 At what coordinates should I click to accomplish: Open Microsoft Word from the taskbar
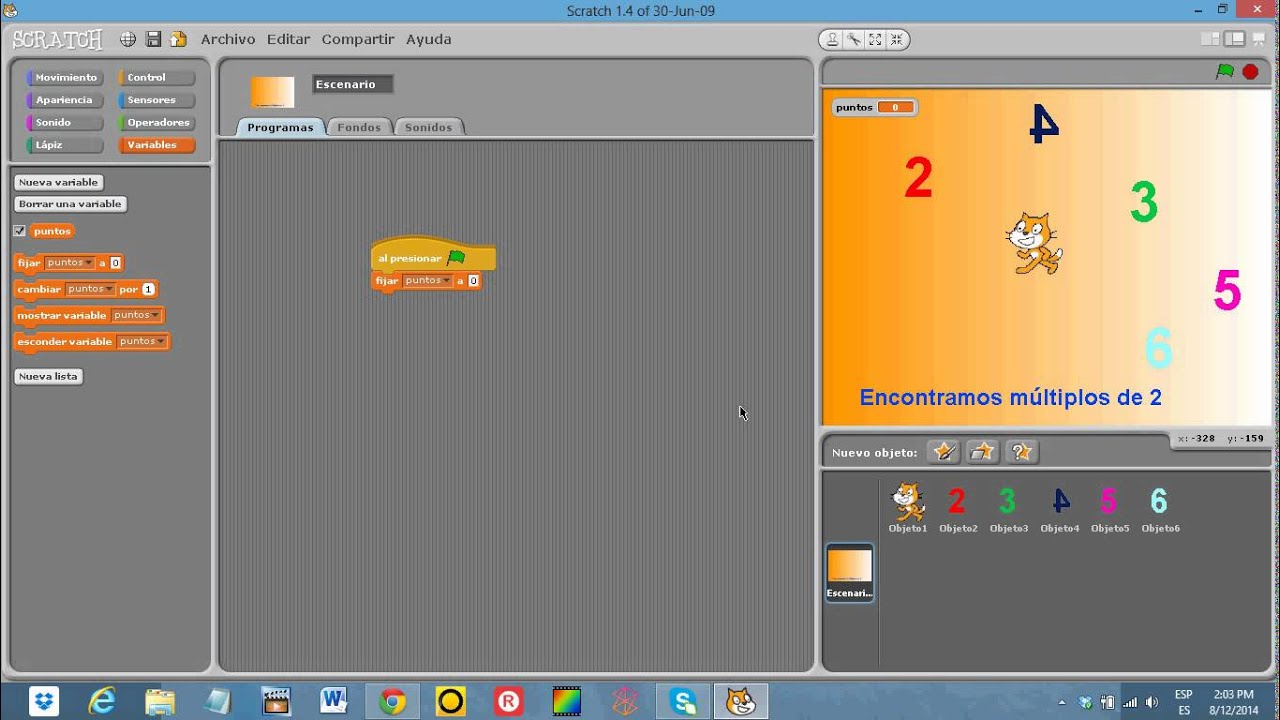pos(334,702)
